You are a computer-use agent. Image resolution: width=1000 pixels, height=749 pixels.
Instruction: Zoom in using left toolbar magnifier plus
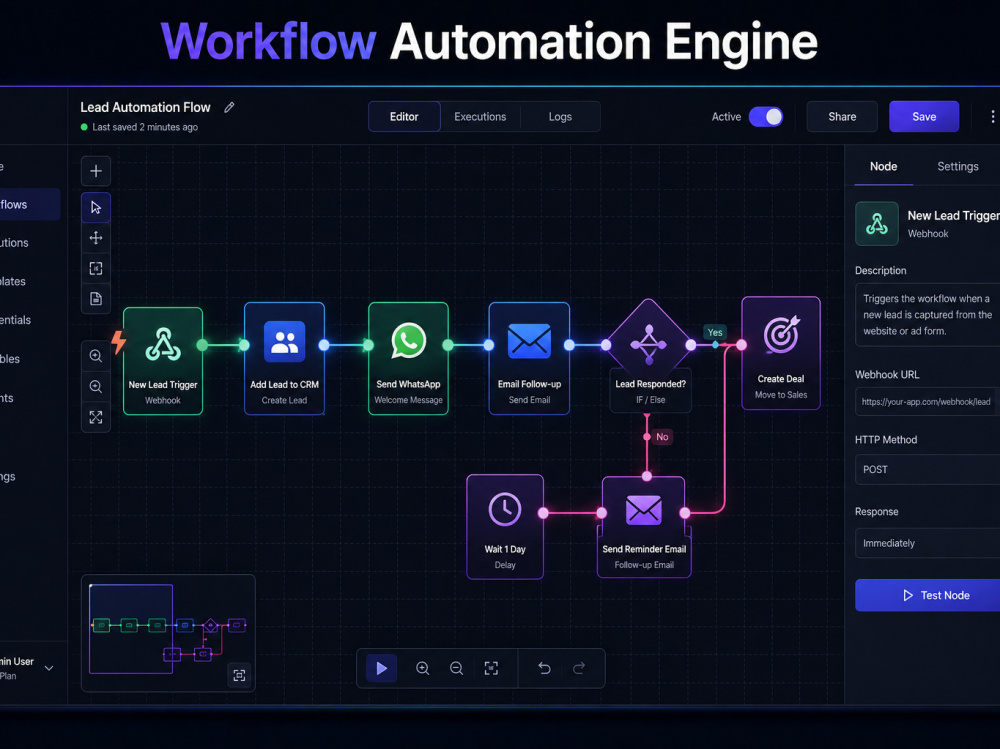tap(96, 356)
